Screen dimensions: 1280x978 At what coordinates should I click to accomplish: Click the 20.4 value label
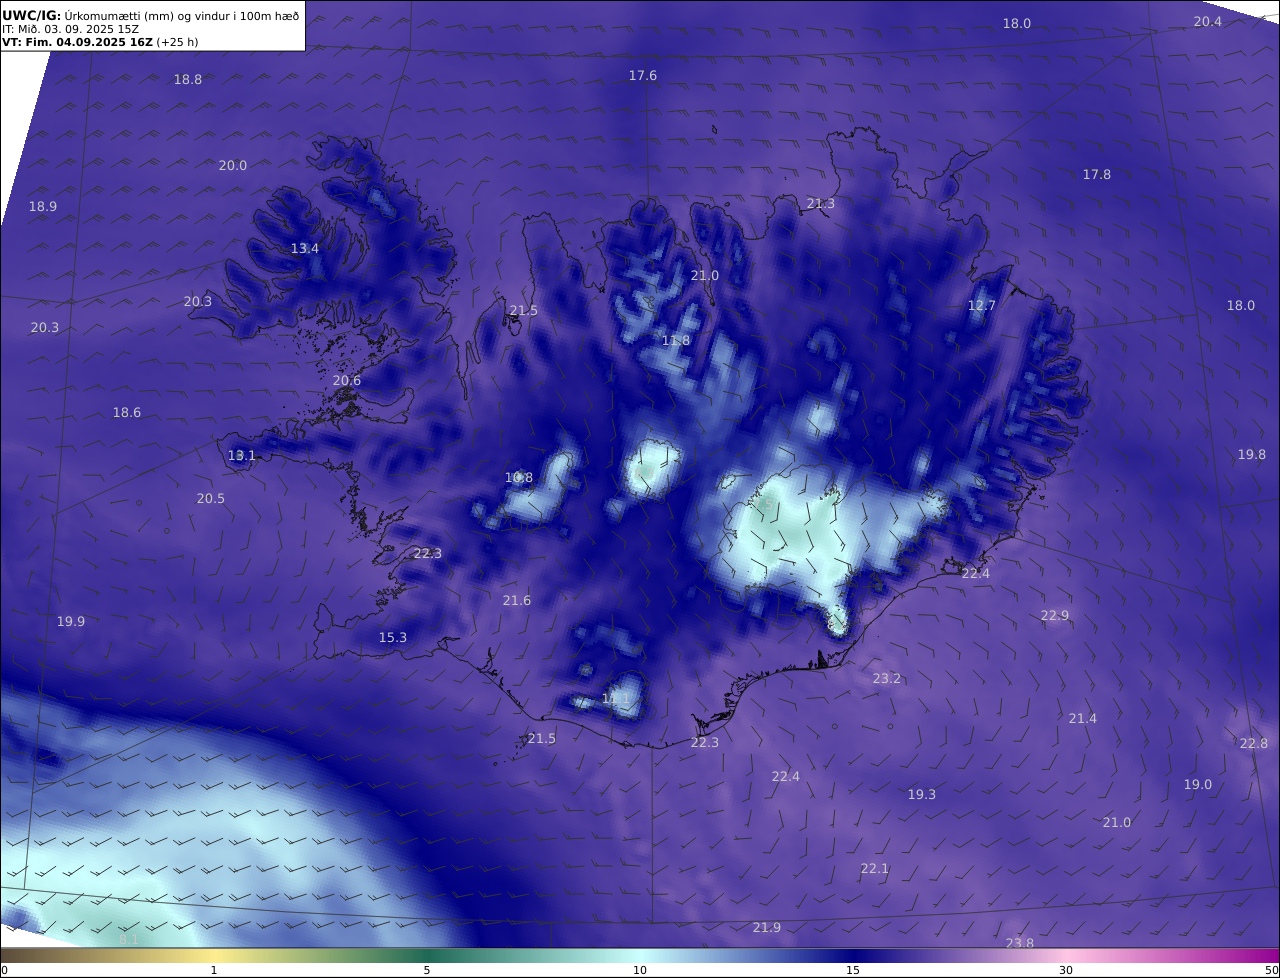(1207, 21)
